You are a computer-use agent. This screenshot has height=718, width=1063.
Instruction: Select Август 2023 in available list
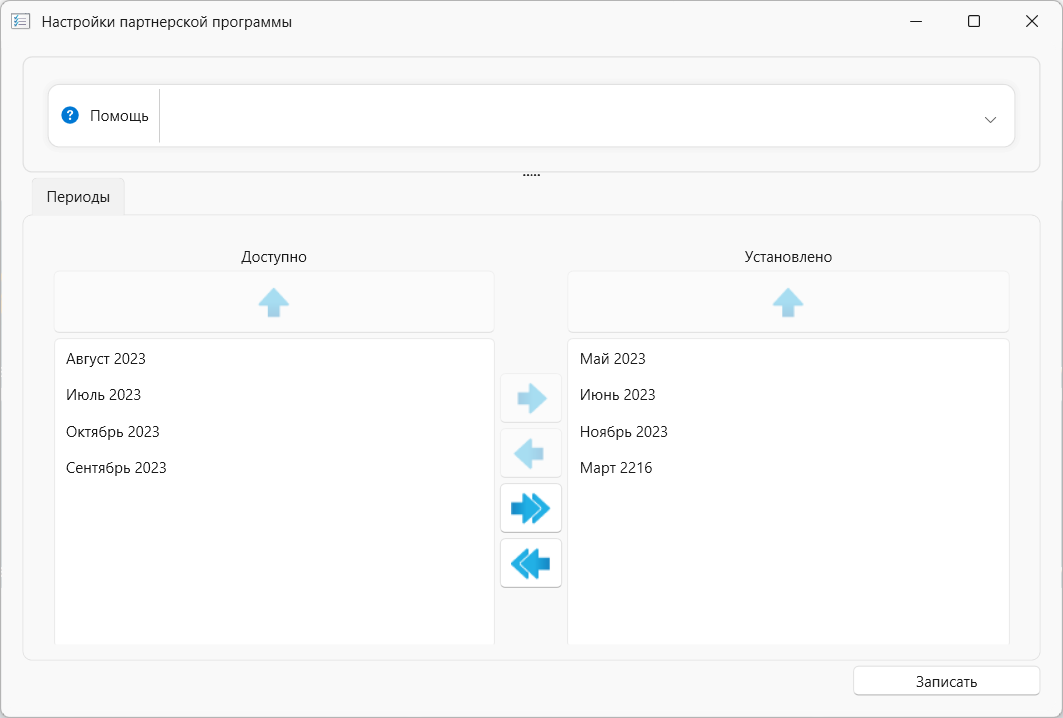[274, 359]
